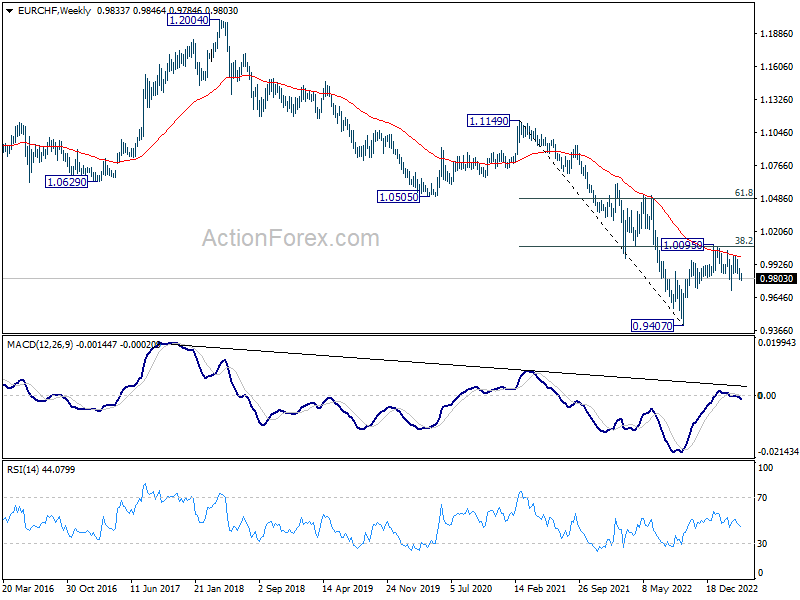800x600 pixels.
Task: Click the EURCHF,Weekly chart title
Action: click(48, 10)
